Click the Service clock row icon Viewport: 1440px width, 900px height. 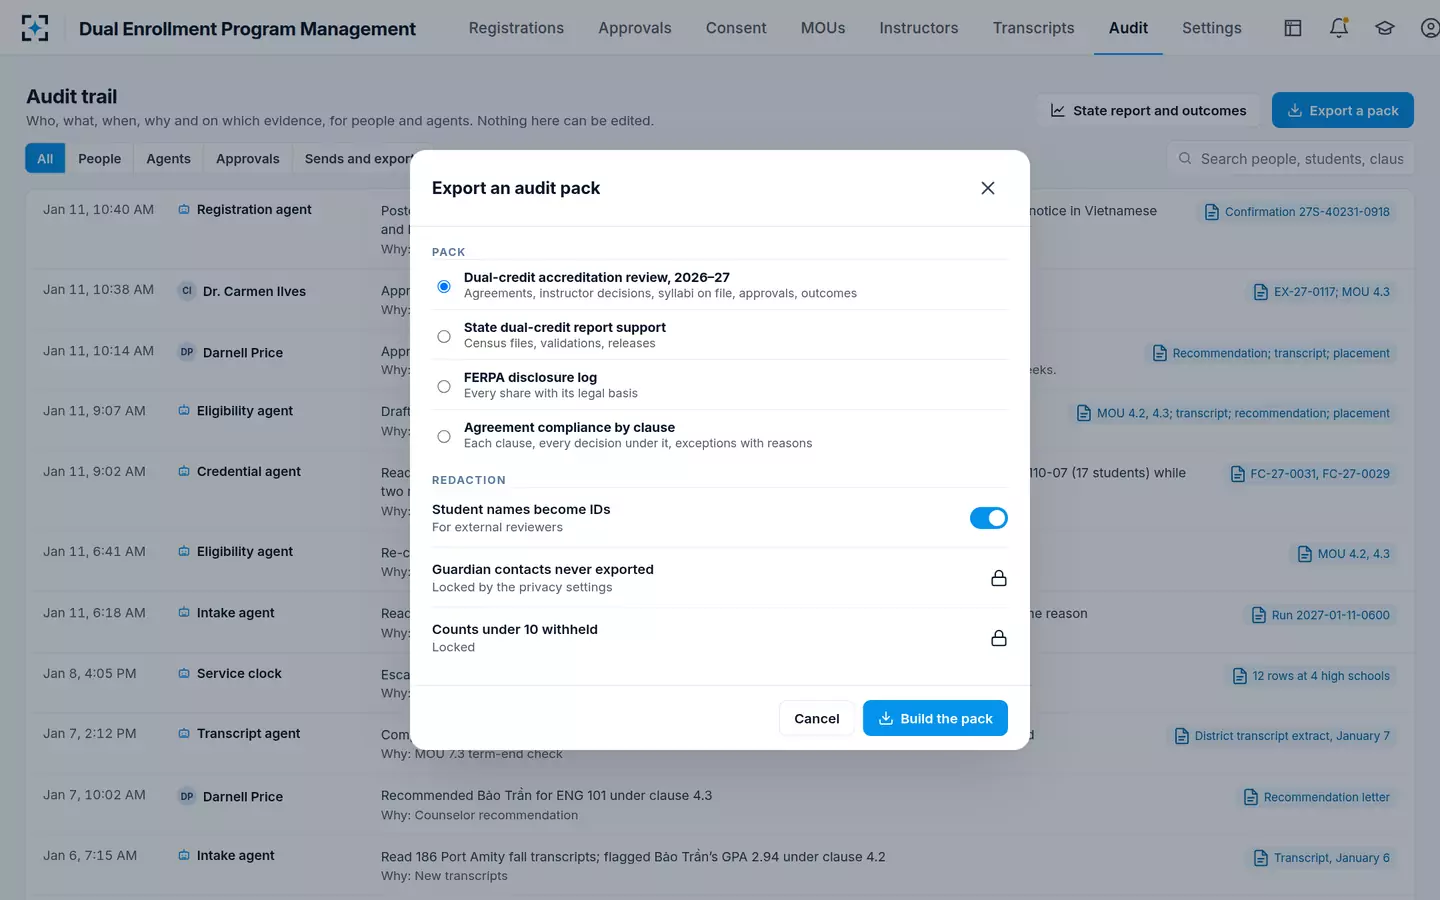click(x=184, y=674)
